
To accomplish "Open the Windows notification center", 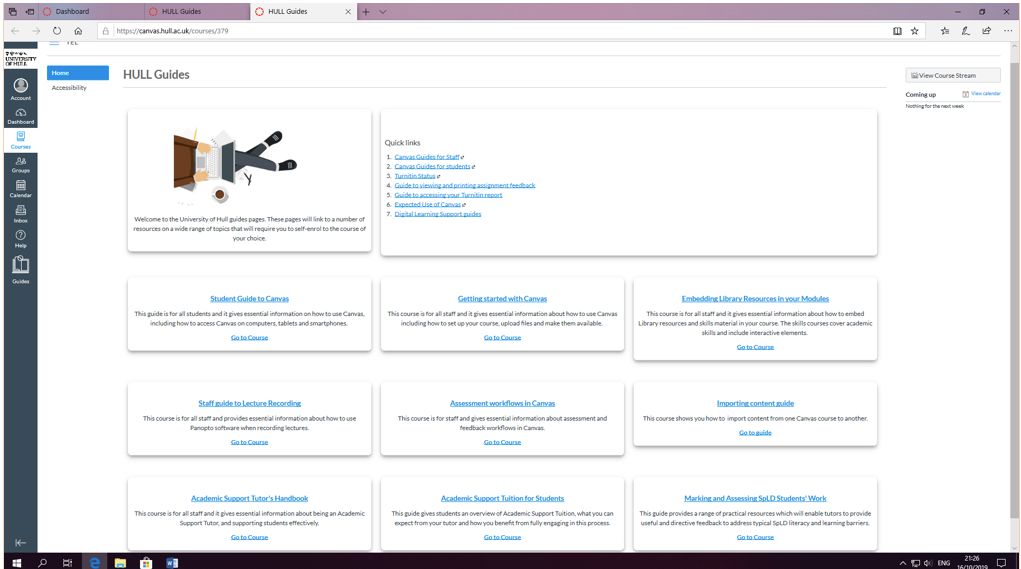I will point(1001,562).
